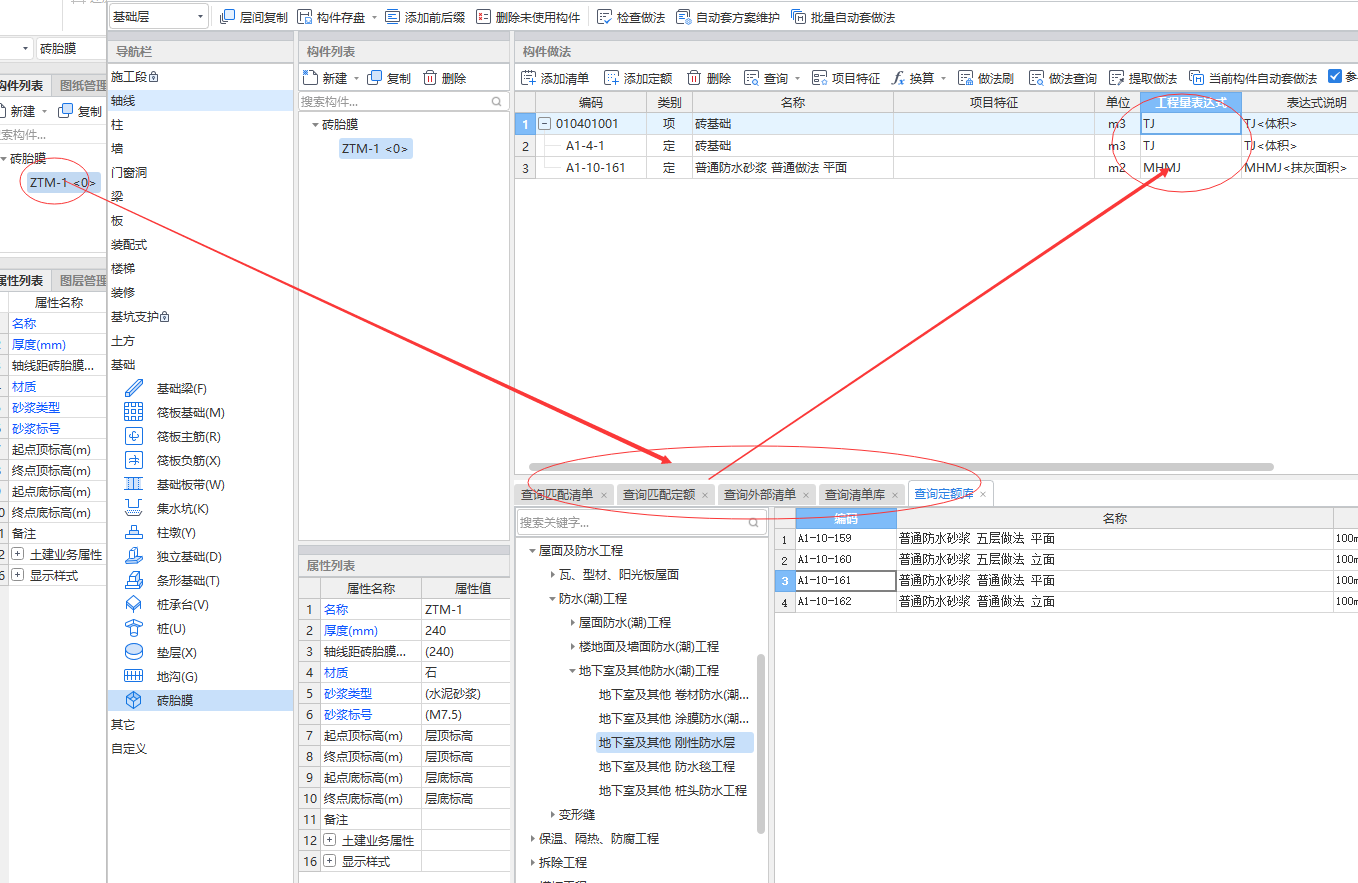Select 基础梁(F) in navigation tree

point(180,388)
